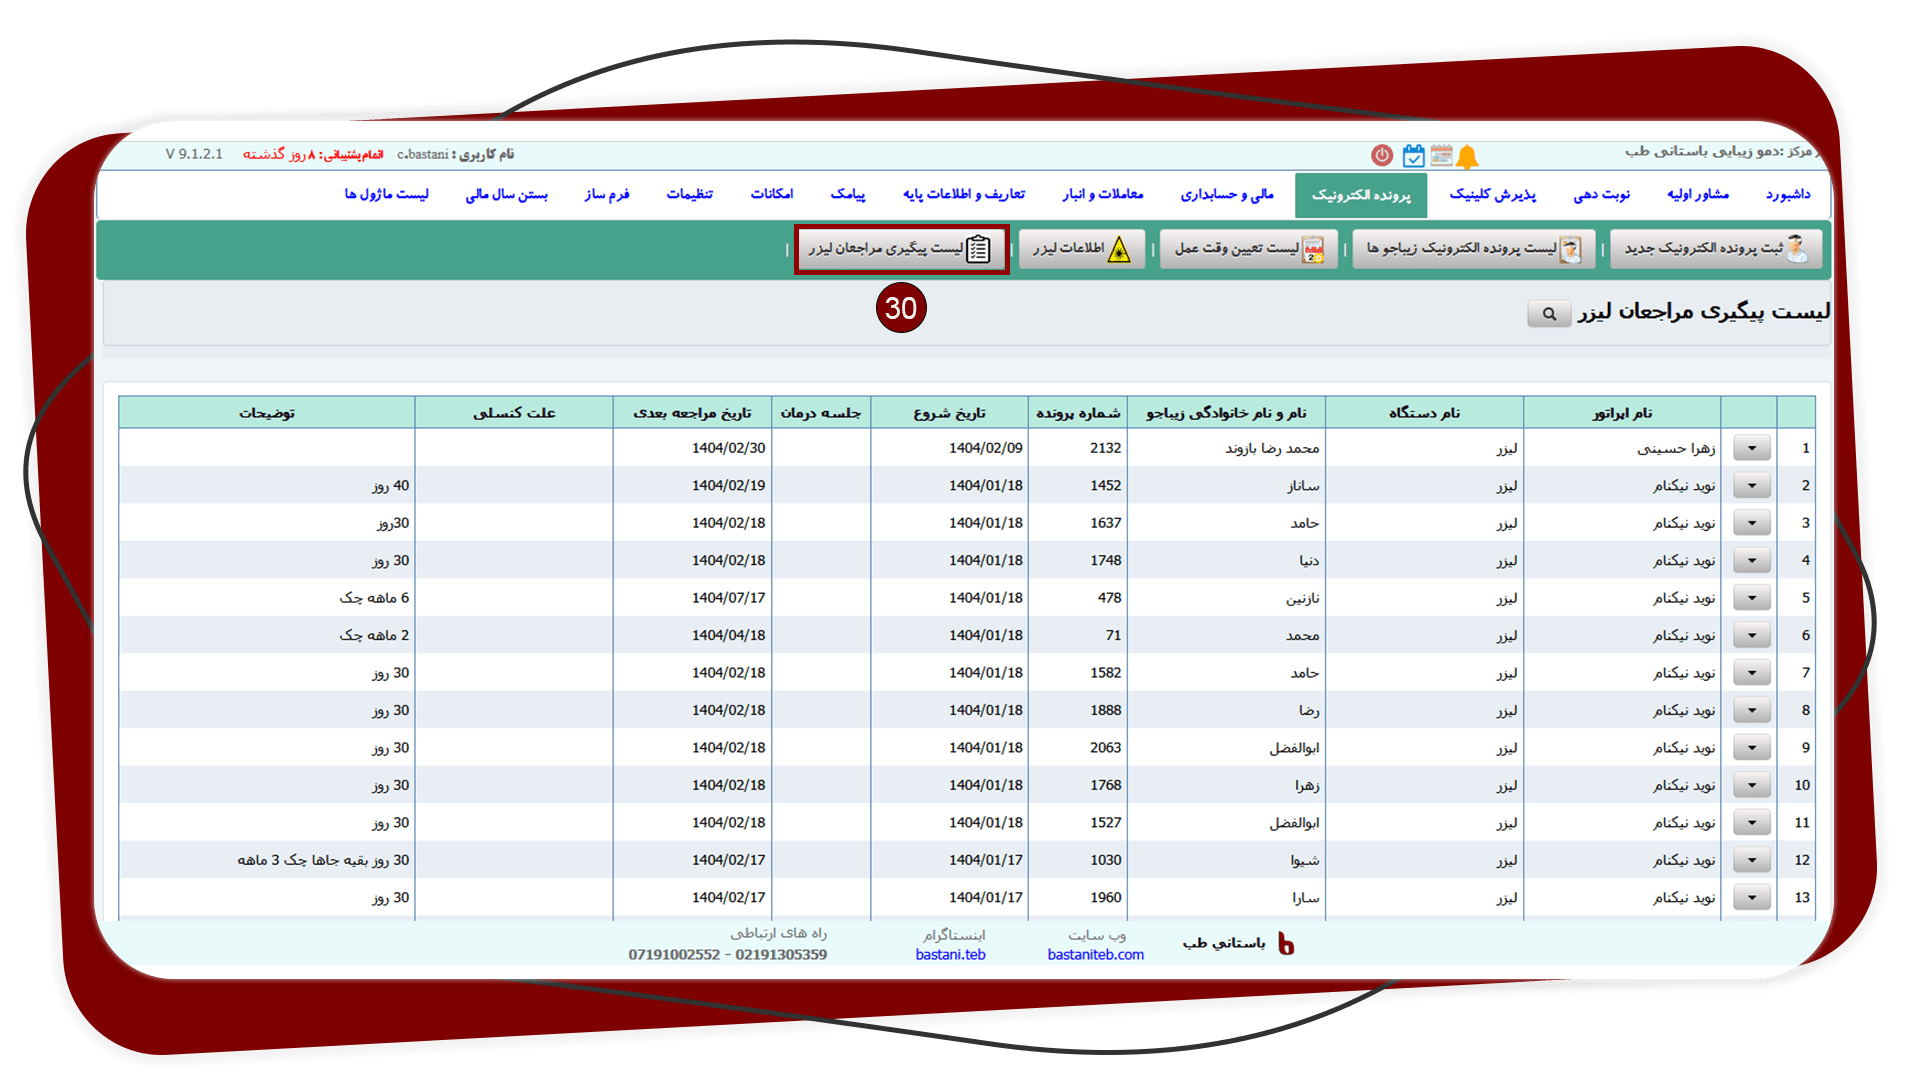Expand row 1 action dropdown (زهرا حسینی)
1920x1080 pixels.
tap(1751, 448)
